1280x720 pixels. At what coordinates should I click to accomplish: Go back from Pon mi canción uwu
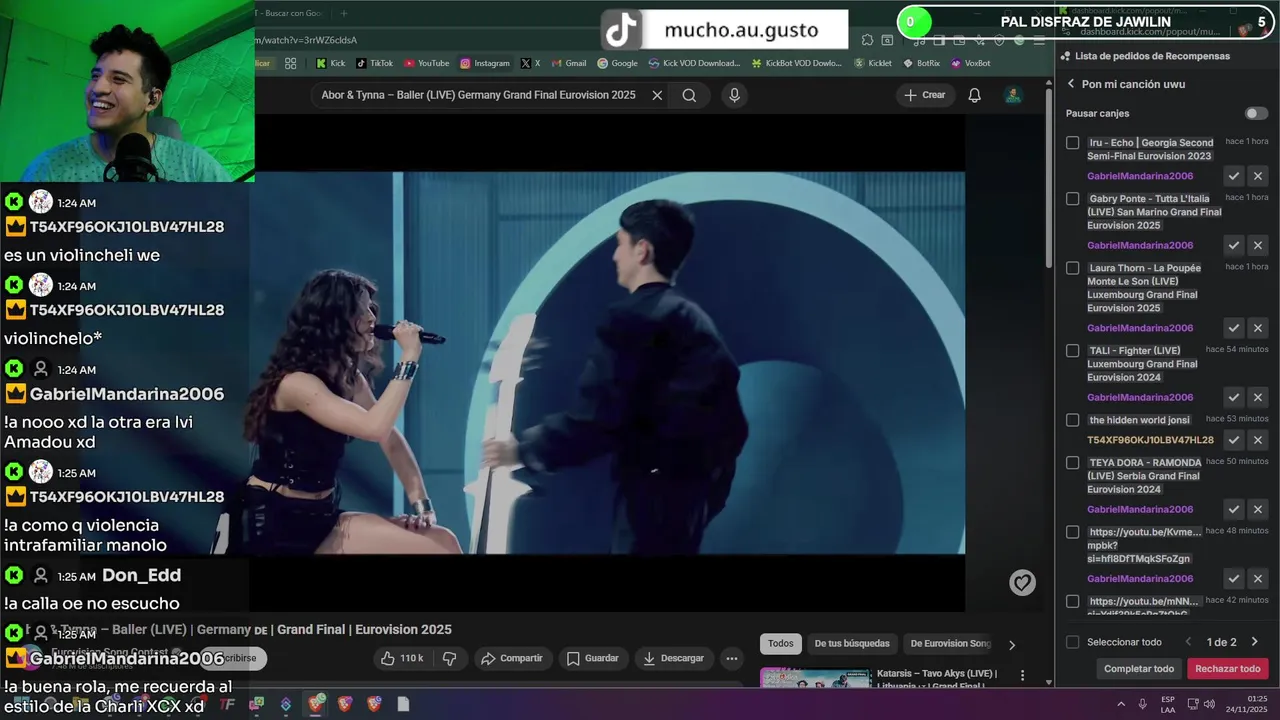pos(1071,84)
